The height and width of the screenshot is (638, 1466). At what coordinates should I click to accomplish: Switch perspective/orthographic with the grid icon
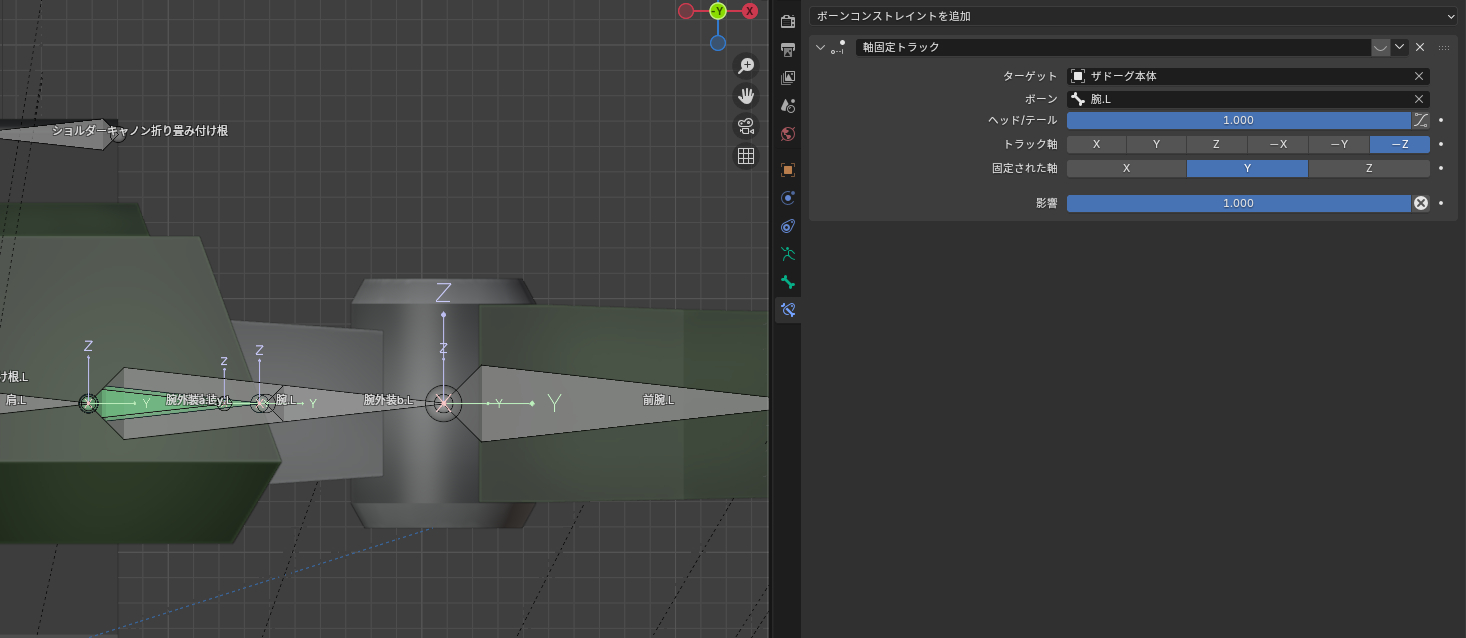(745, 156)
